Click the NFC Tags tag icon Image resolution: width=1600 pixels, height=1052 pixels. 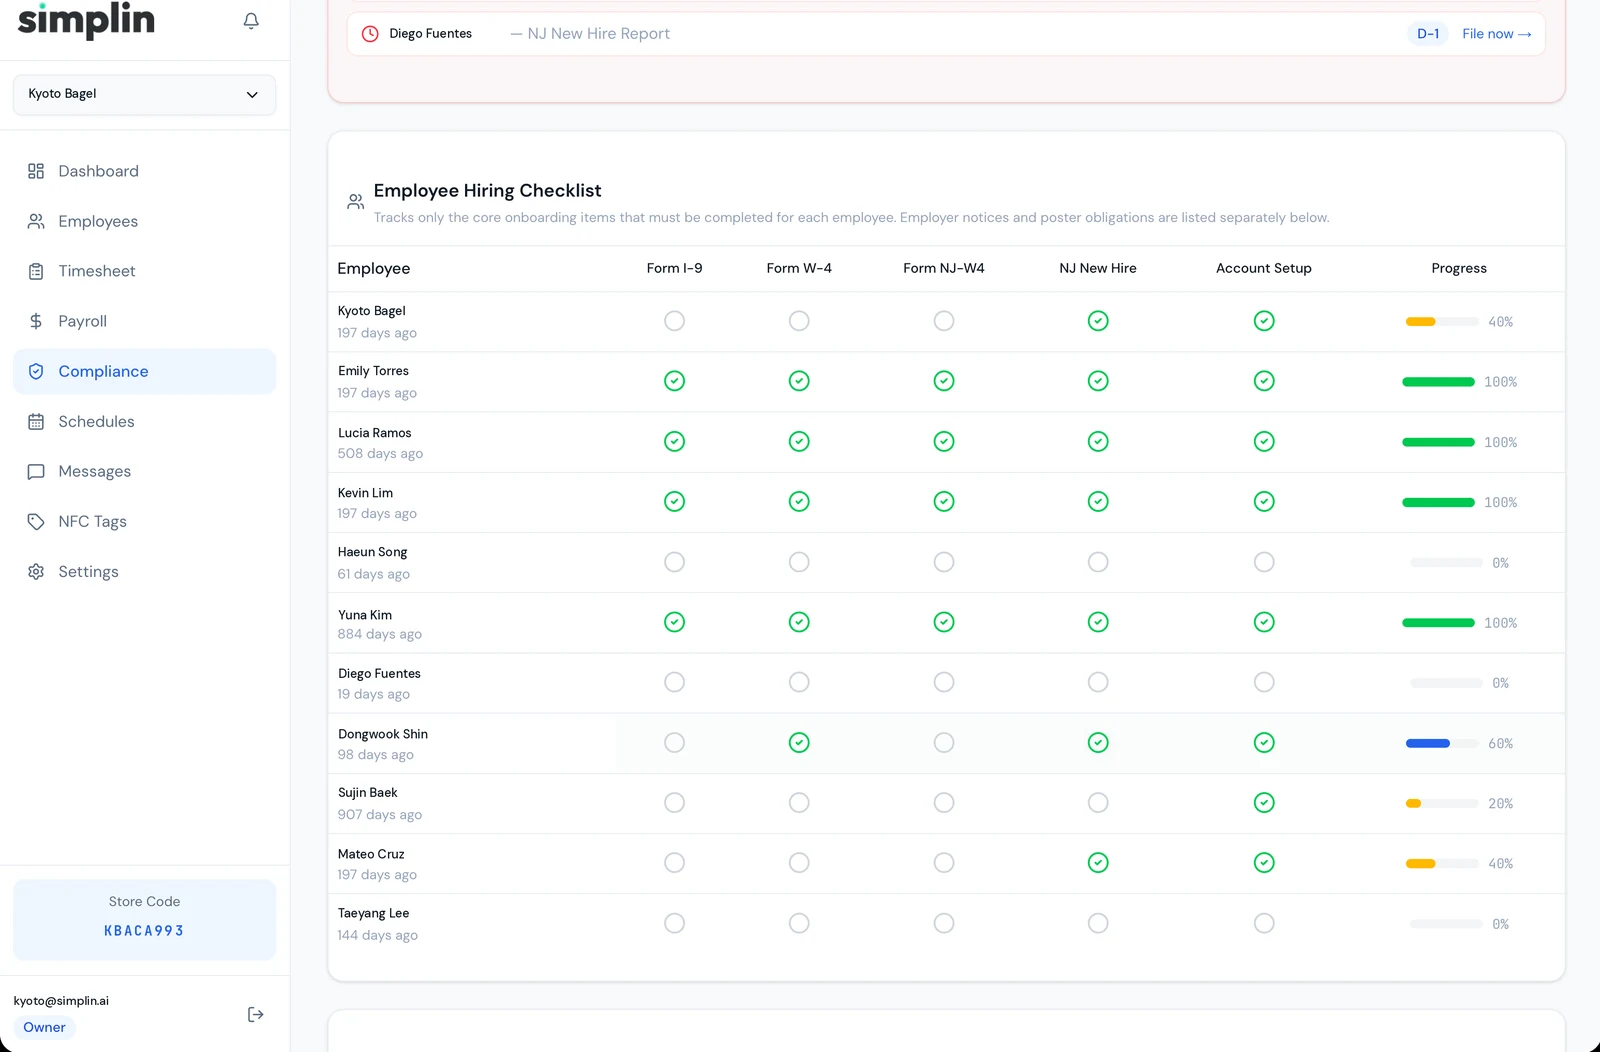(x=36, y=522)
